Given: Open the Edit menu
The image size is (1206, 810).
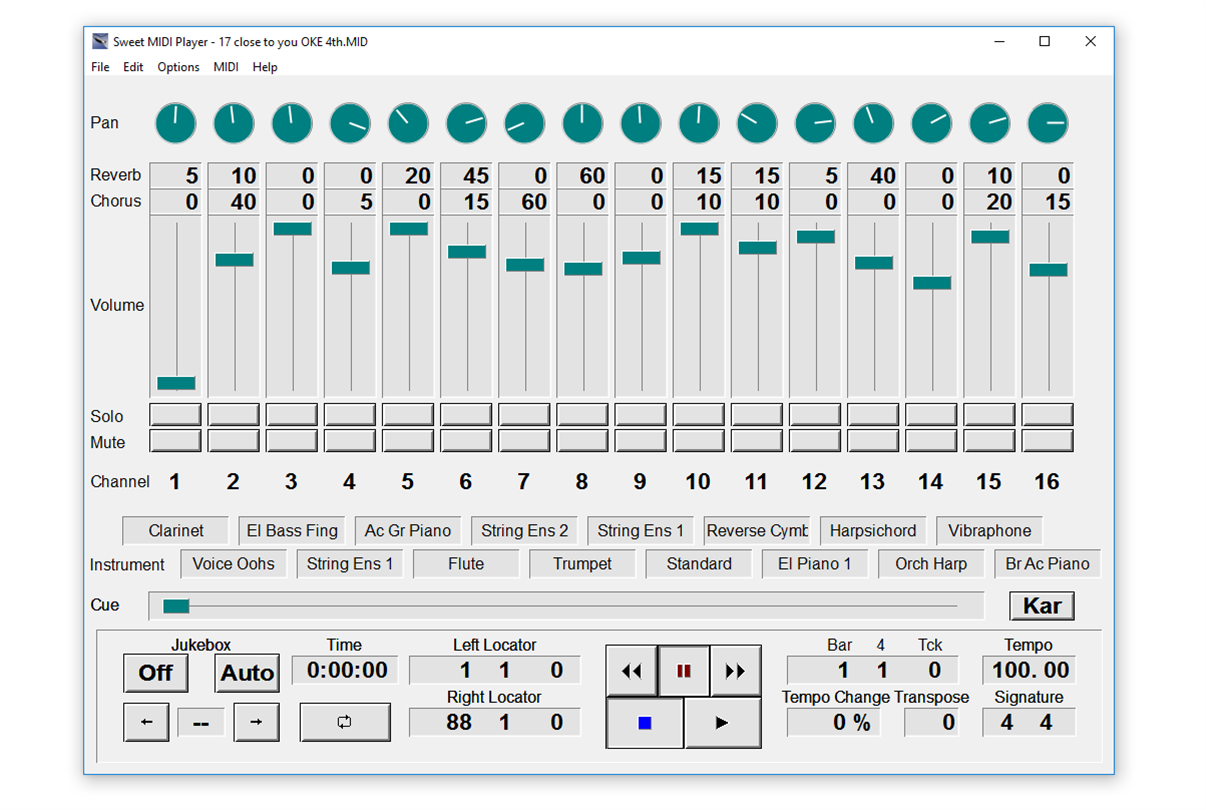Looking at the screenshot, I should [x=133, y=67].
